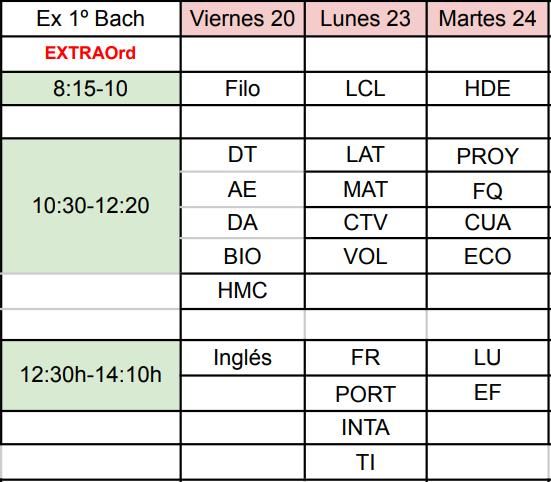Select the HMC cell

click(x=242, y=291)
